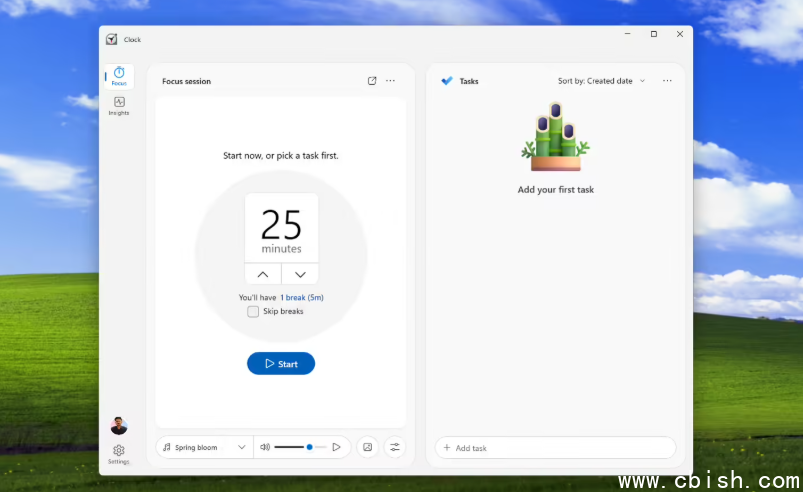This screenshot has width=803, height=492.
Task: Start the focus session
Action: coord(281,364)
